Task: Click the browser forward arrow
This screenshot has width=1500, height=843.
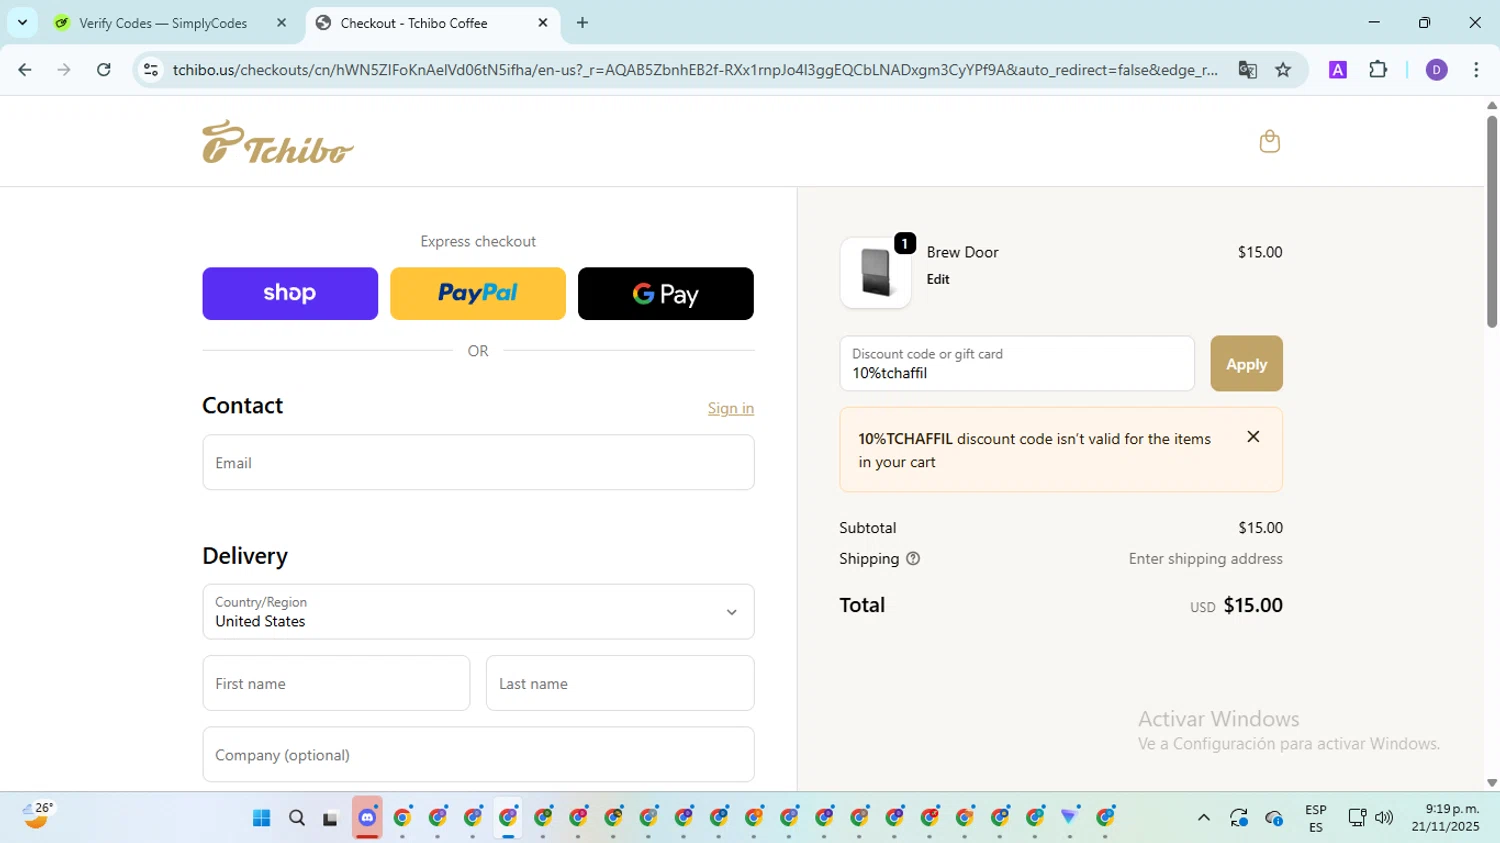Action: click(x=64, y=70)
